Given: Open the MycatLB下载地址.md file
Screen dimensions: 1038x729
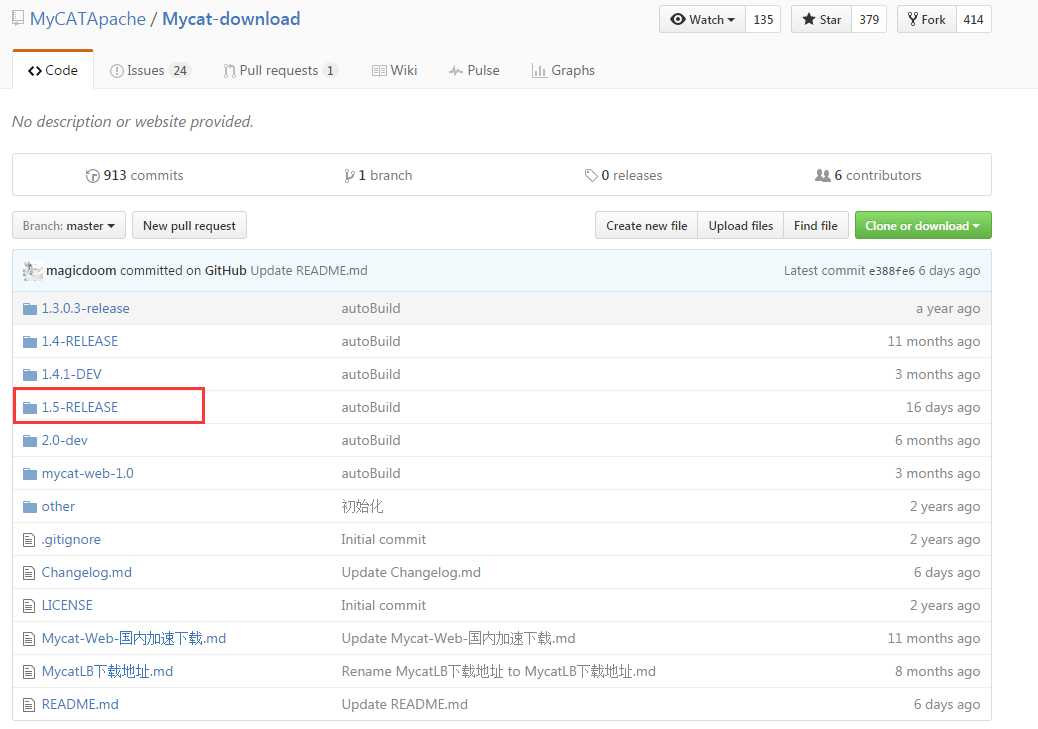Looking at the screenshot, I should point(107,672).
